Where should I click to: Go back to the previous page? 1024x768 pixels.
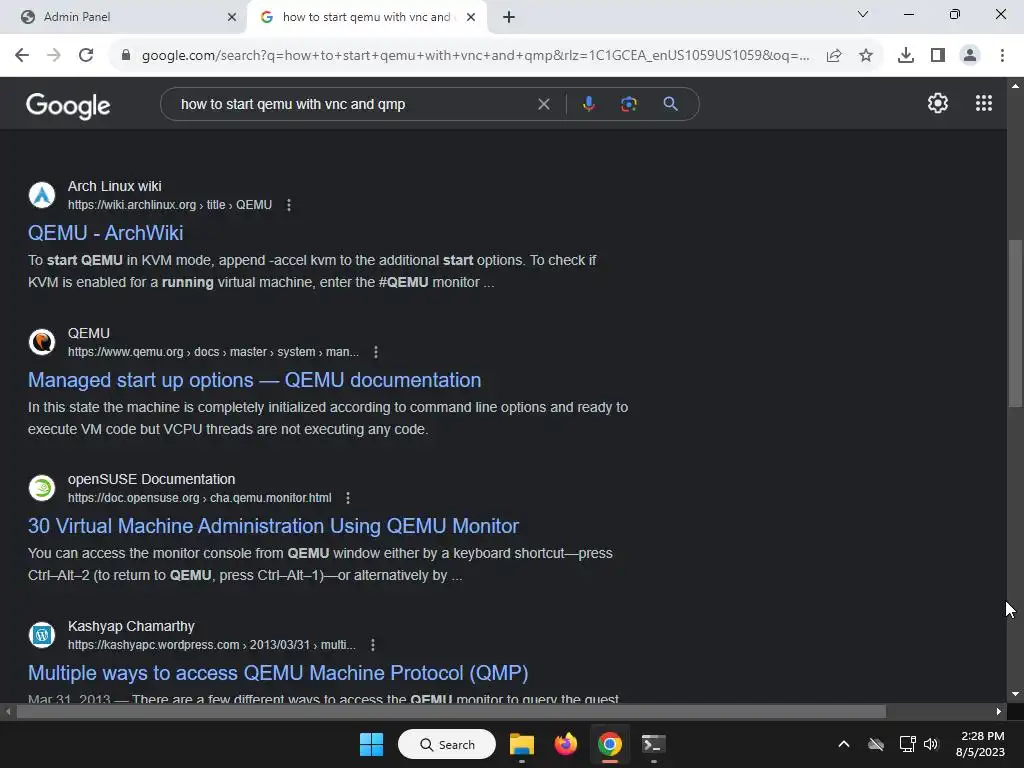tap(22, 55)
